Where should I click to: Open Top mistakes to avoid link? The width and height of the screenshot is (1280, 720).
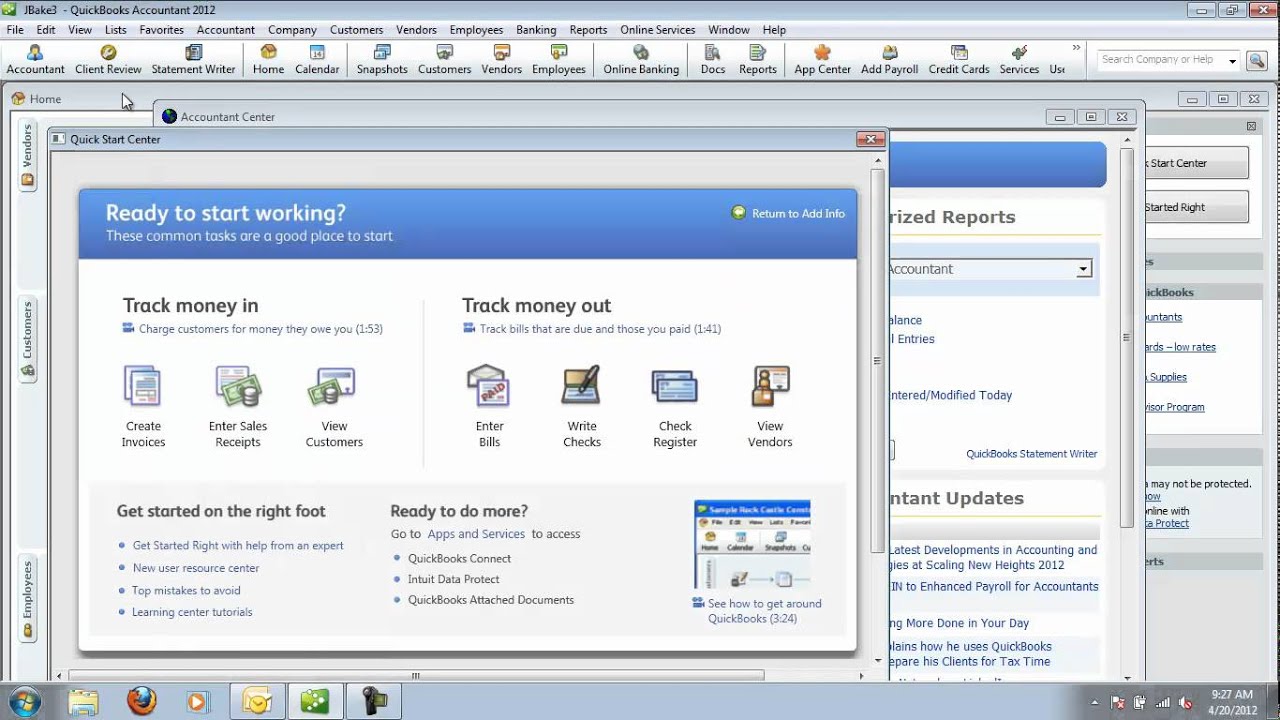click(186, 590)
